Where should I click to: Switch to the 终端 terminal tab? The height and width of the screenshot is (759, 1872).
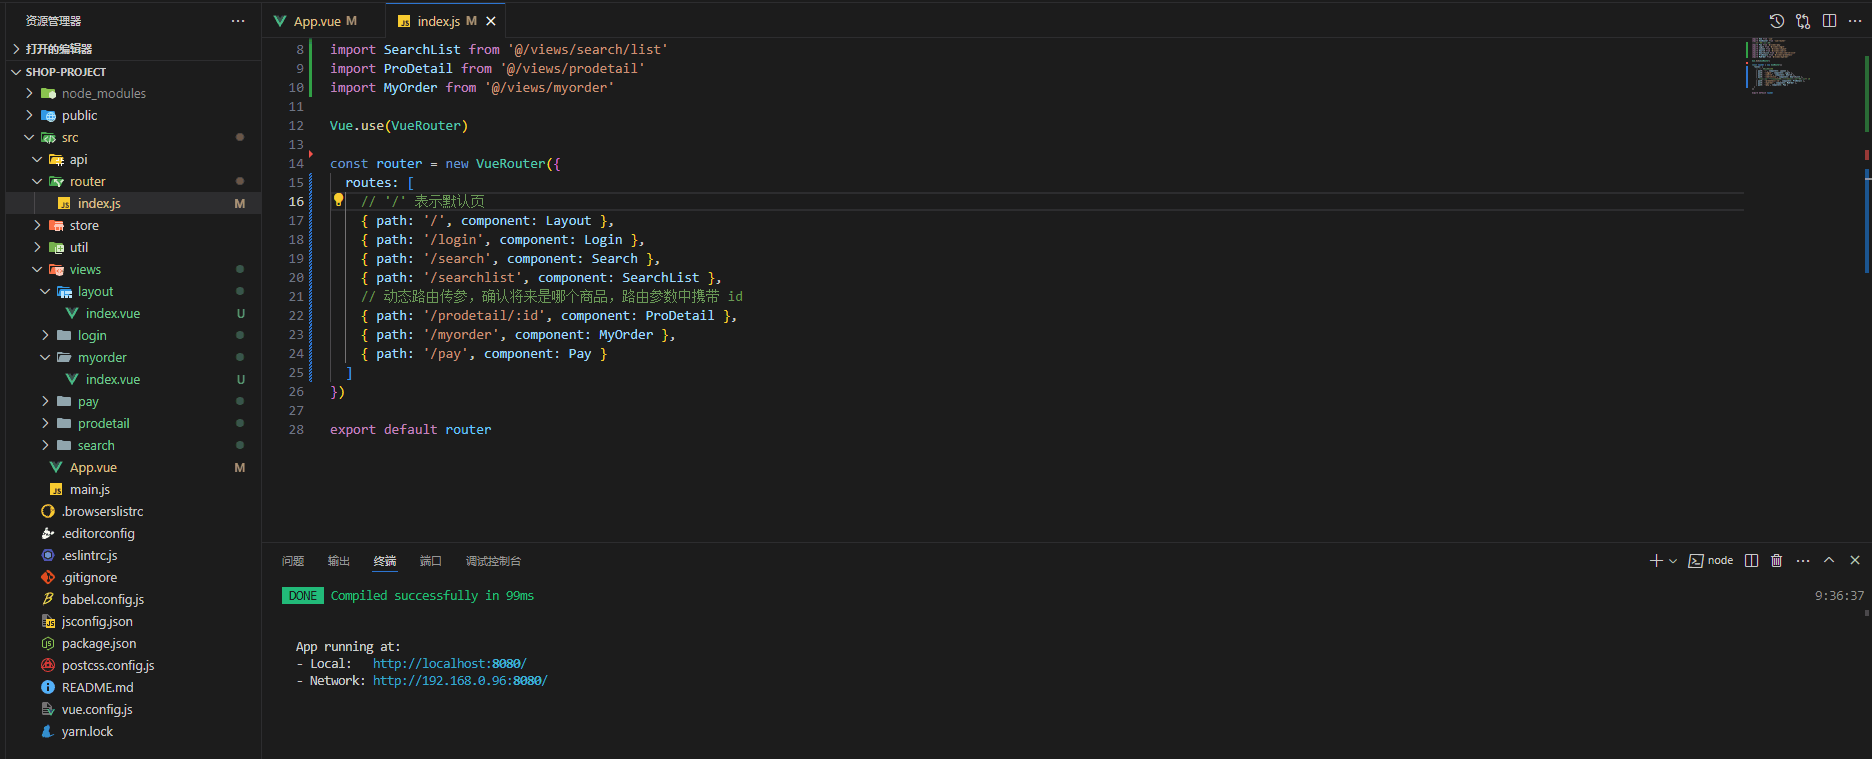click(385, 561)
